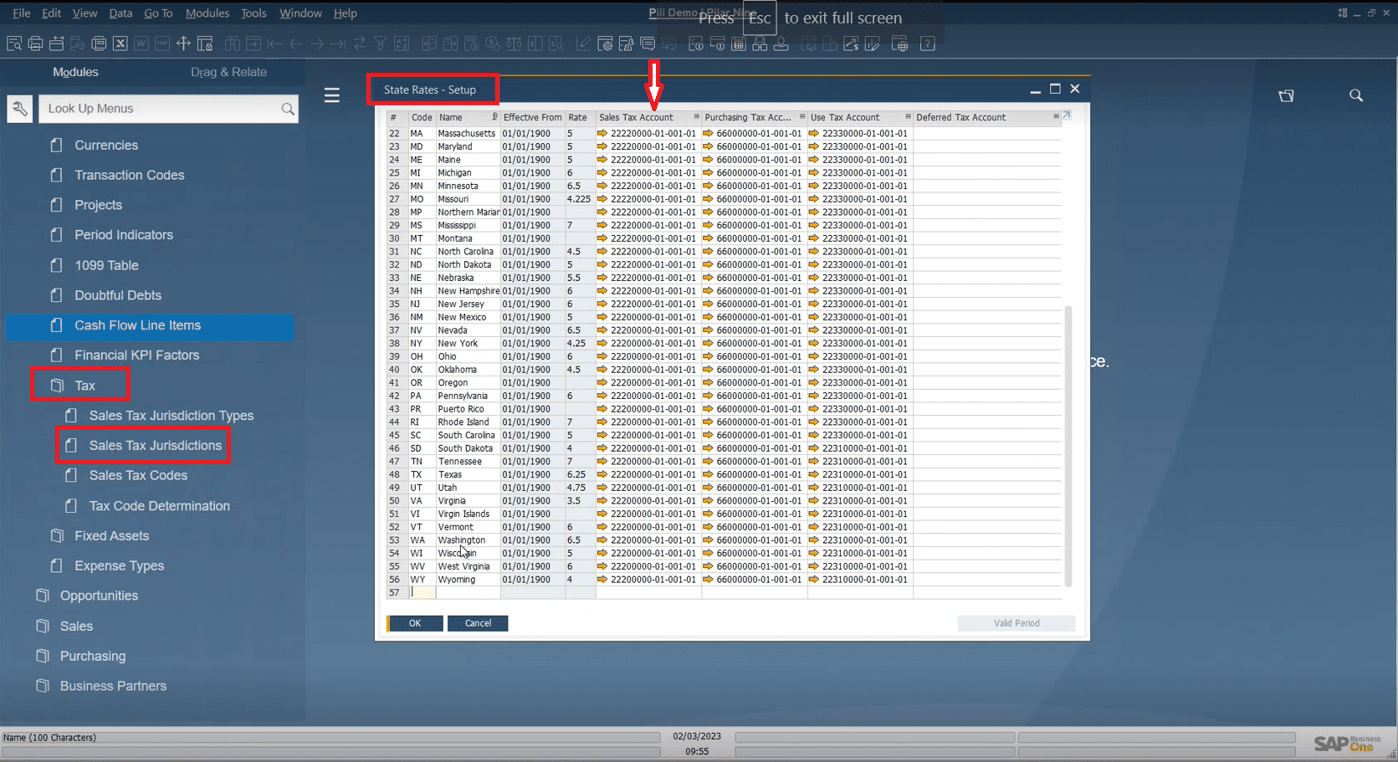Collapse the Tax tree item
This screenshot has width=1398, height=762.
pos(85,384)
